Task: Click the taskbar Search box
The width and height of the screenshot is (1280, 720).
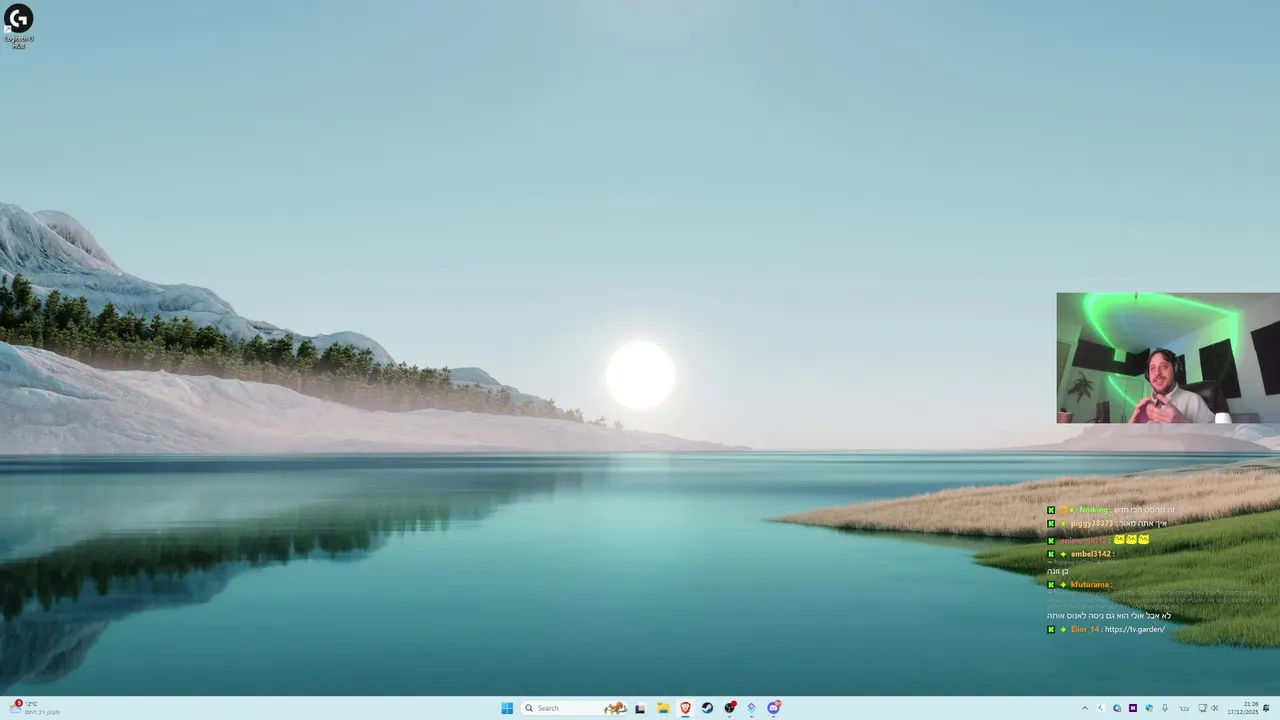Action: [x=575, y=708]
